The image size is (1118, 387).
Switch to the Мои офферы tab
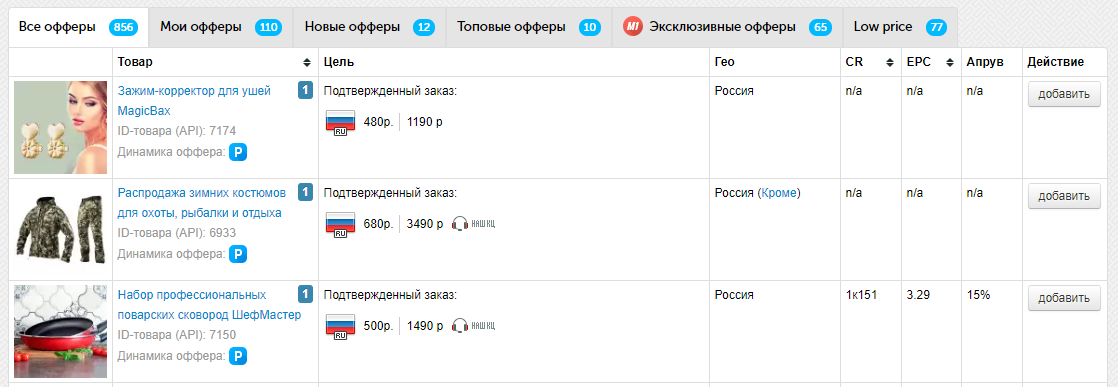[220, 28]
